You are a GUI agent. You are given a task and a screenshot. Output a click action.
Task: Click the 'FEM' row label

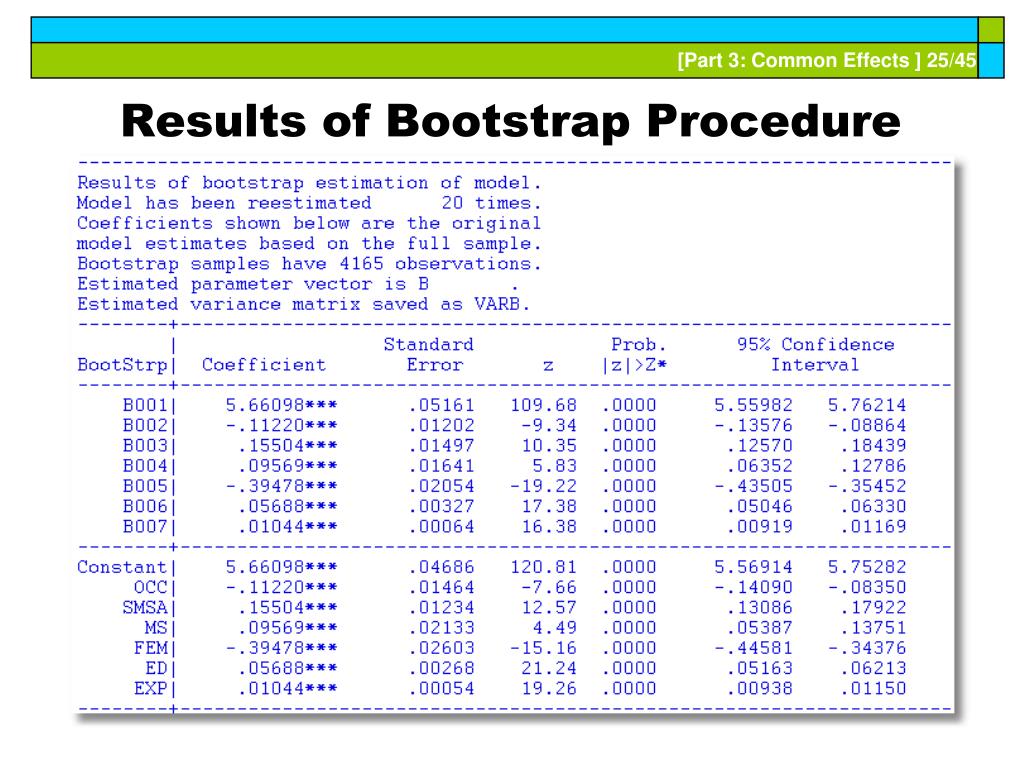tap(151, 648)
